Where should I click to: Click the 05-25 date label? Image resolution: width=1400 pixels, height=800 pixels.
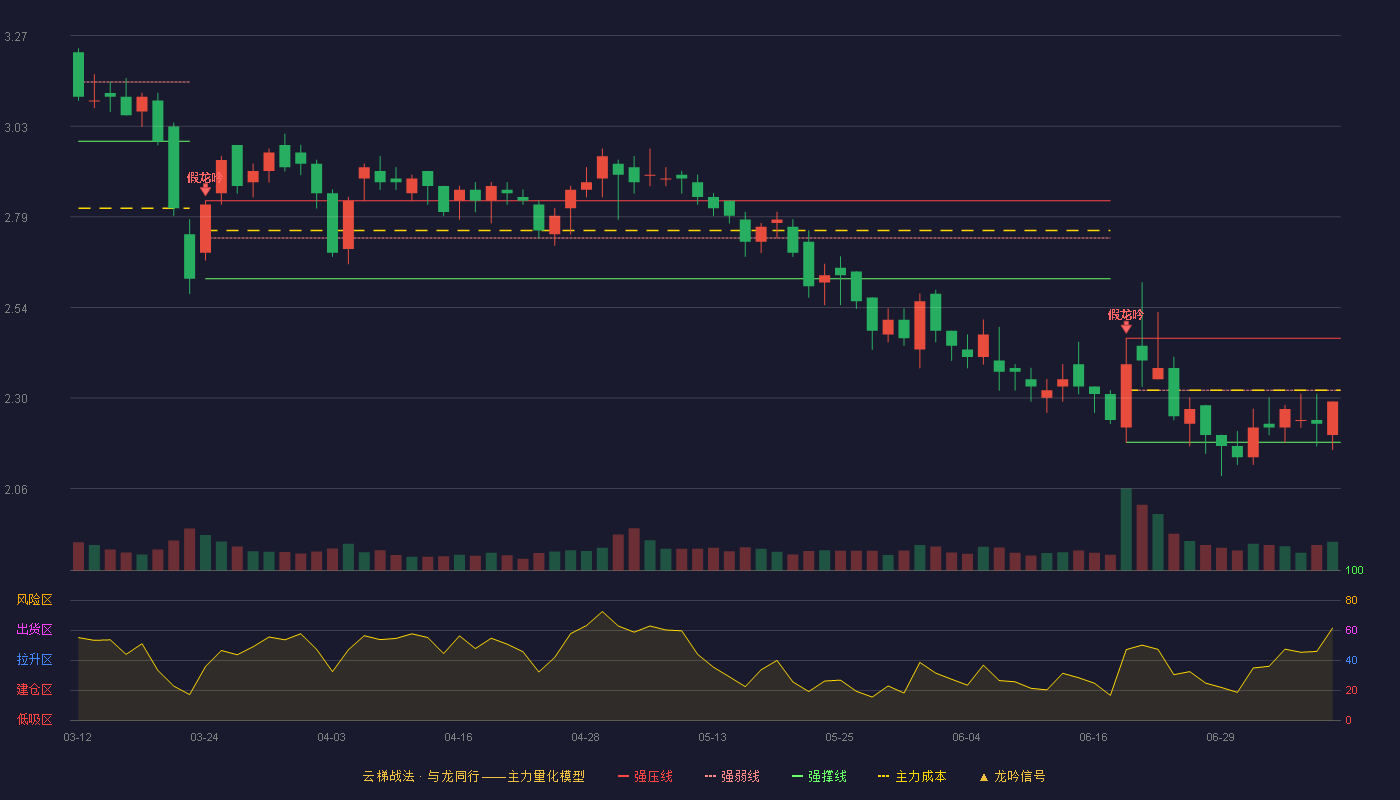(839, 737)
